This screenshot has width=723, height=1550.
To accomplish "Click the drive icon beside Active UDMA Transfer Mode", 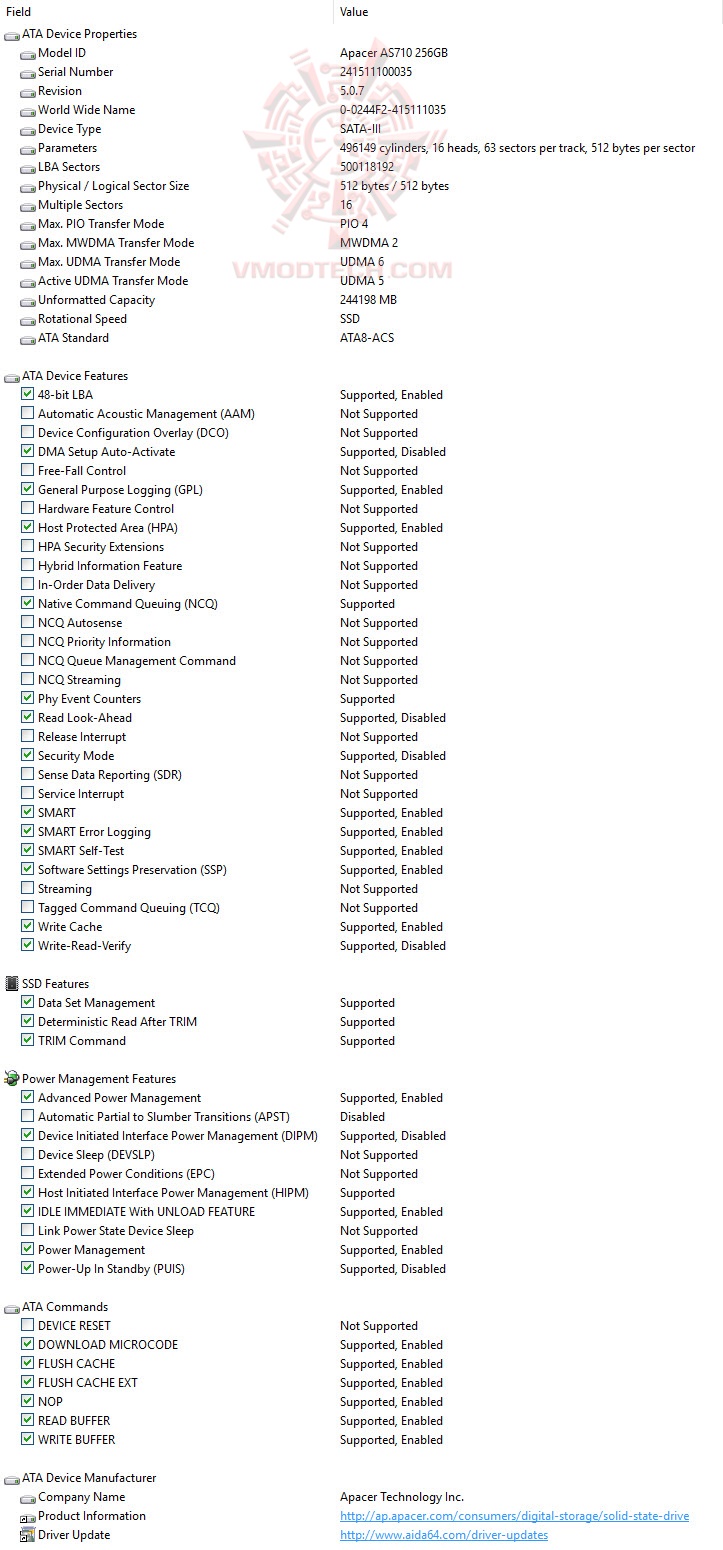I will coord(28,281).
